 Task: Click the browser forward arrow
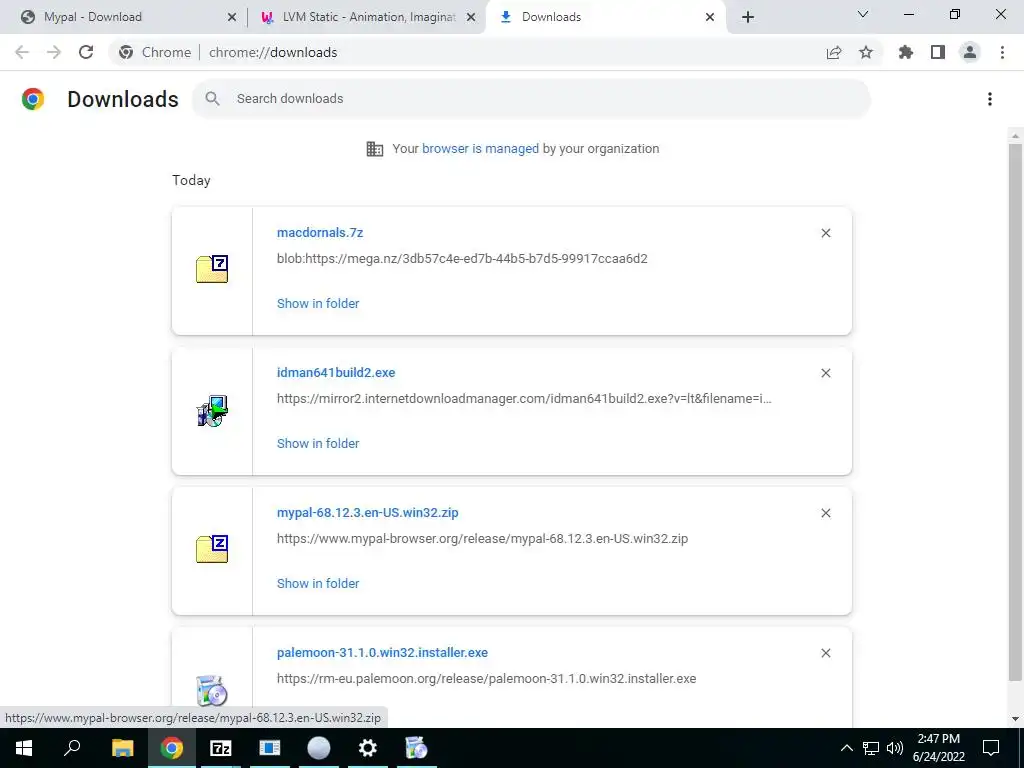[54, 52]
